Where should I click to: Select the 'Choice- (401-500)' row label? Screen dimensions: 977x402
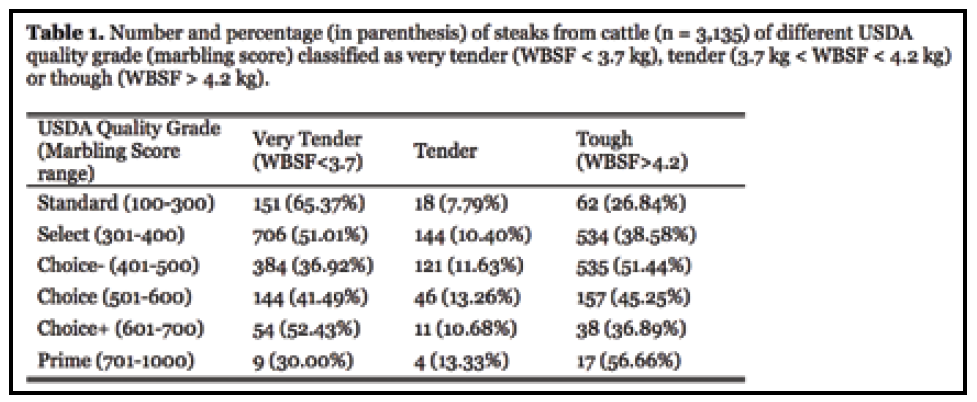coord(119,268)
